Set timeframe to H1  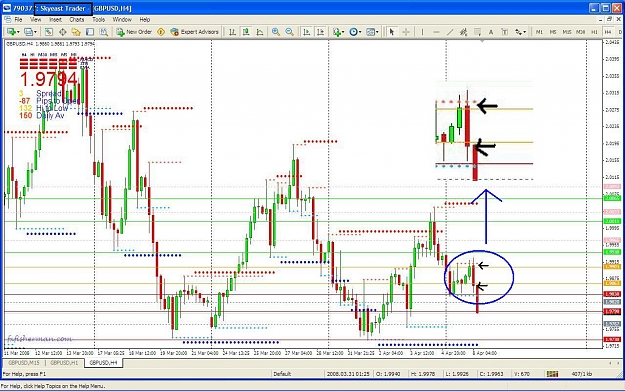tap(594, 32)
